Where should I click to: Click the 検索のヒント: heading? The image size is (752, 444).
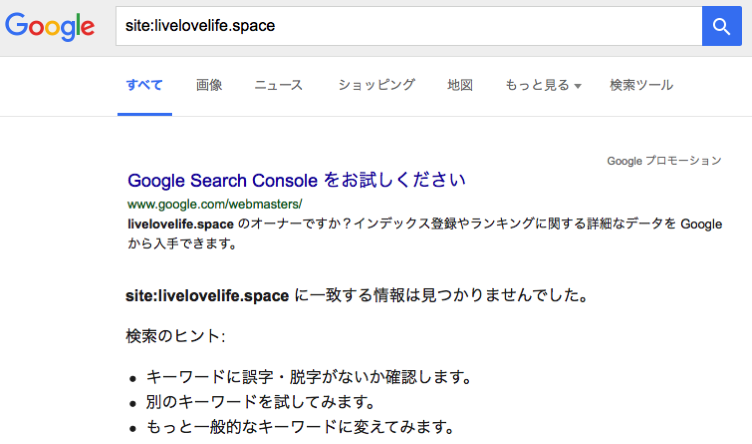tap(176, 336)
